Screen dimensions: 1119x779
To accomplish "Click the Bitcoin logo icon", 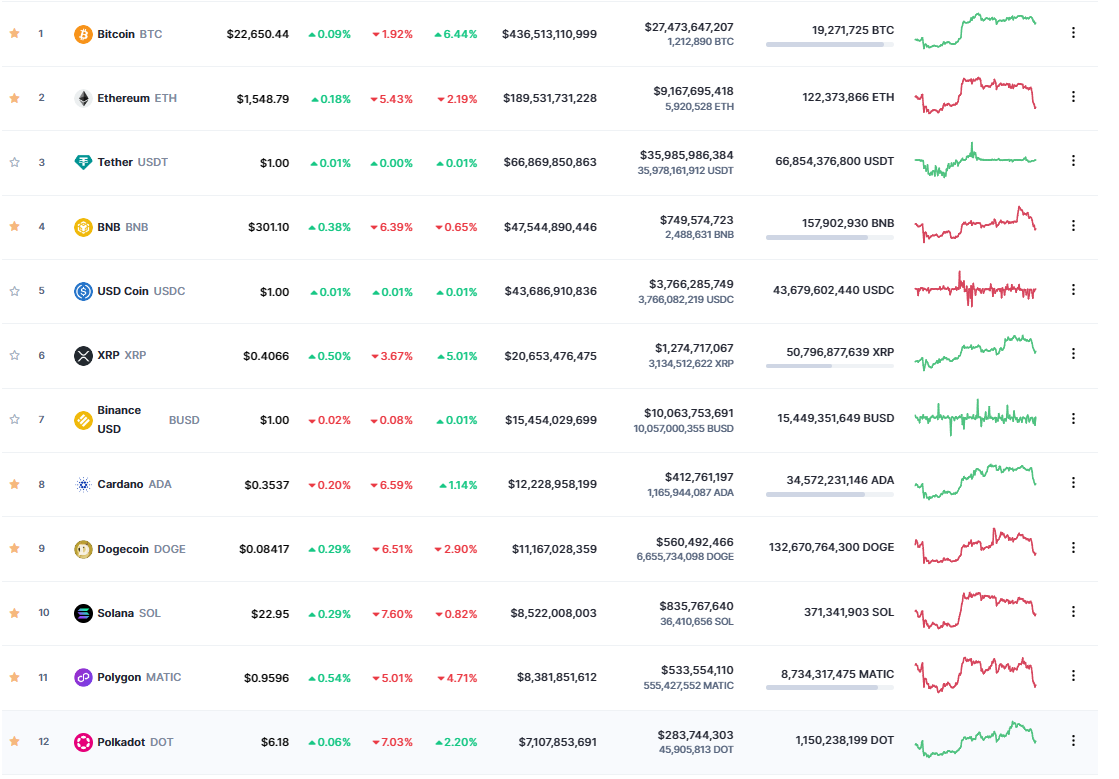I will pos(83,34).
